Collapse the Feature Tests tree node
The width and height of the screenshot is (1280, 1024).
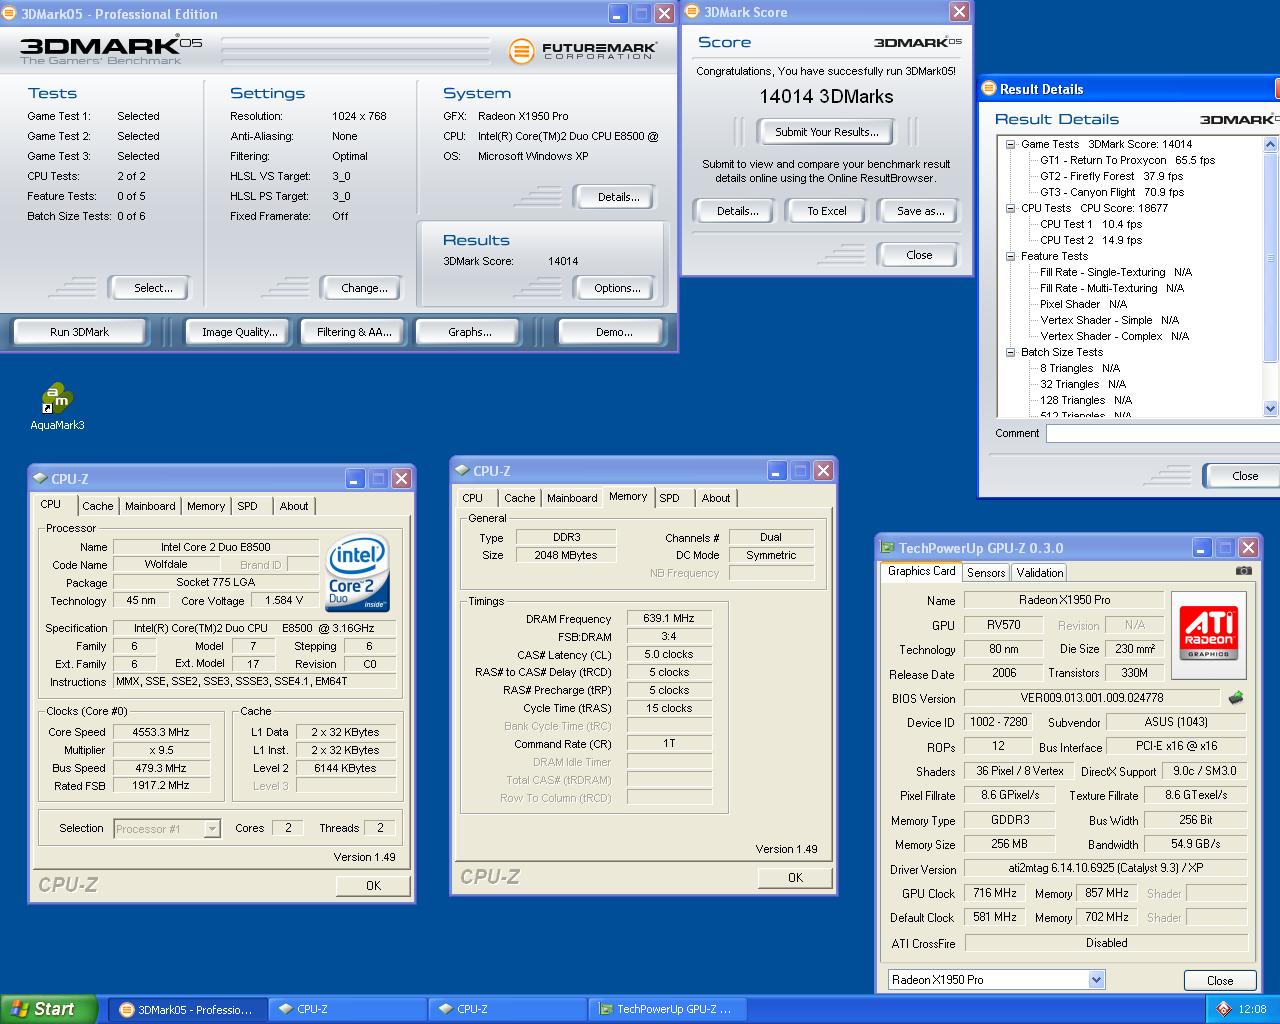point(1011,256)
